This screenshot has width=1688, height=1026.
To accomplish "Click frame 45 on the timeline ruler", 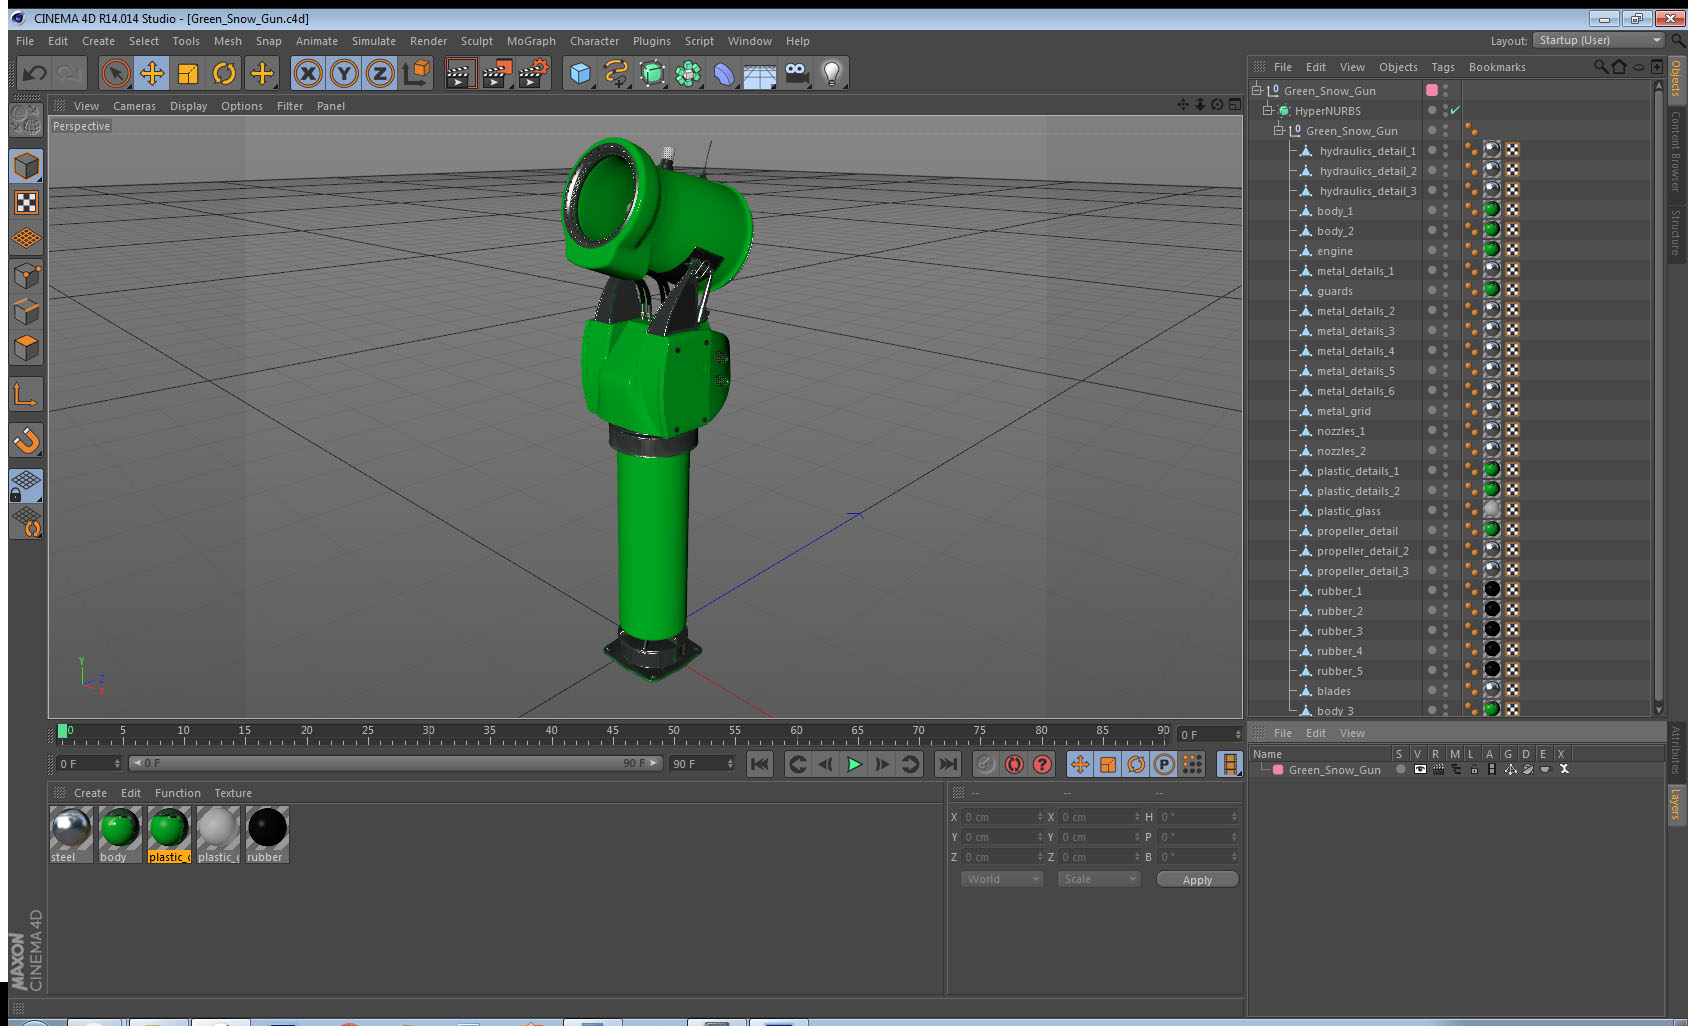I will [x=612, y=733].
